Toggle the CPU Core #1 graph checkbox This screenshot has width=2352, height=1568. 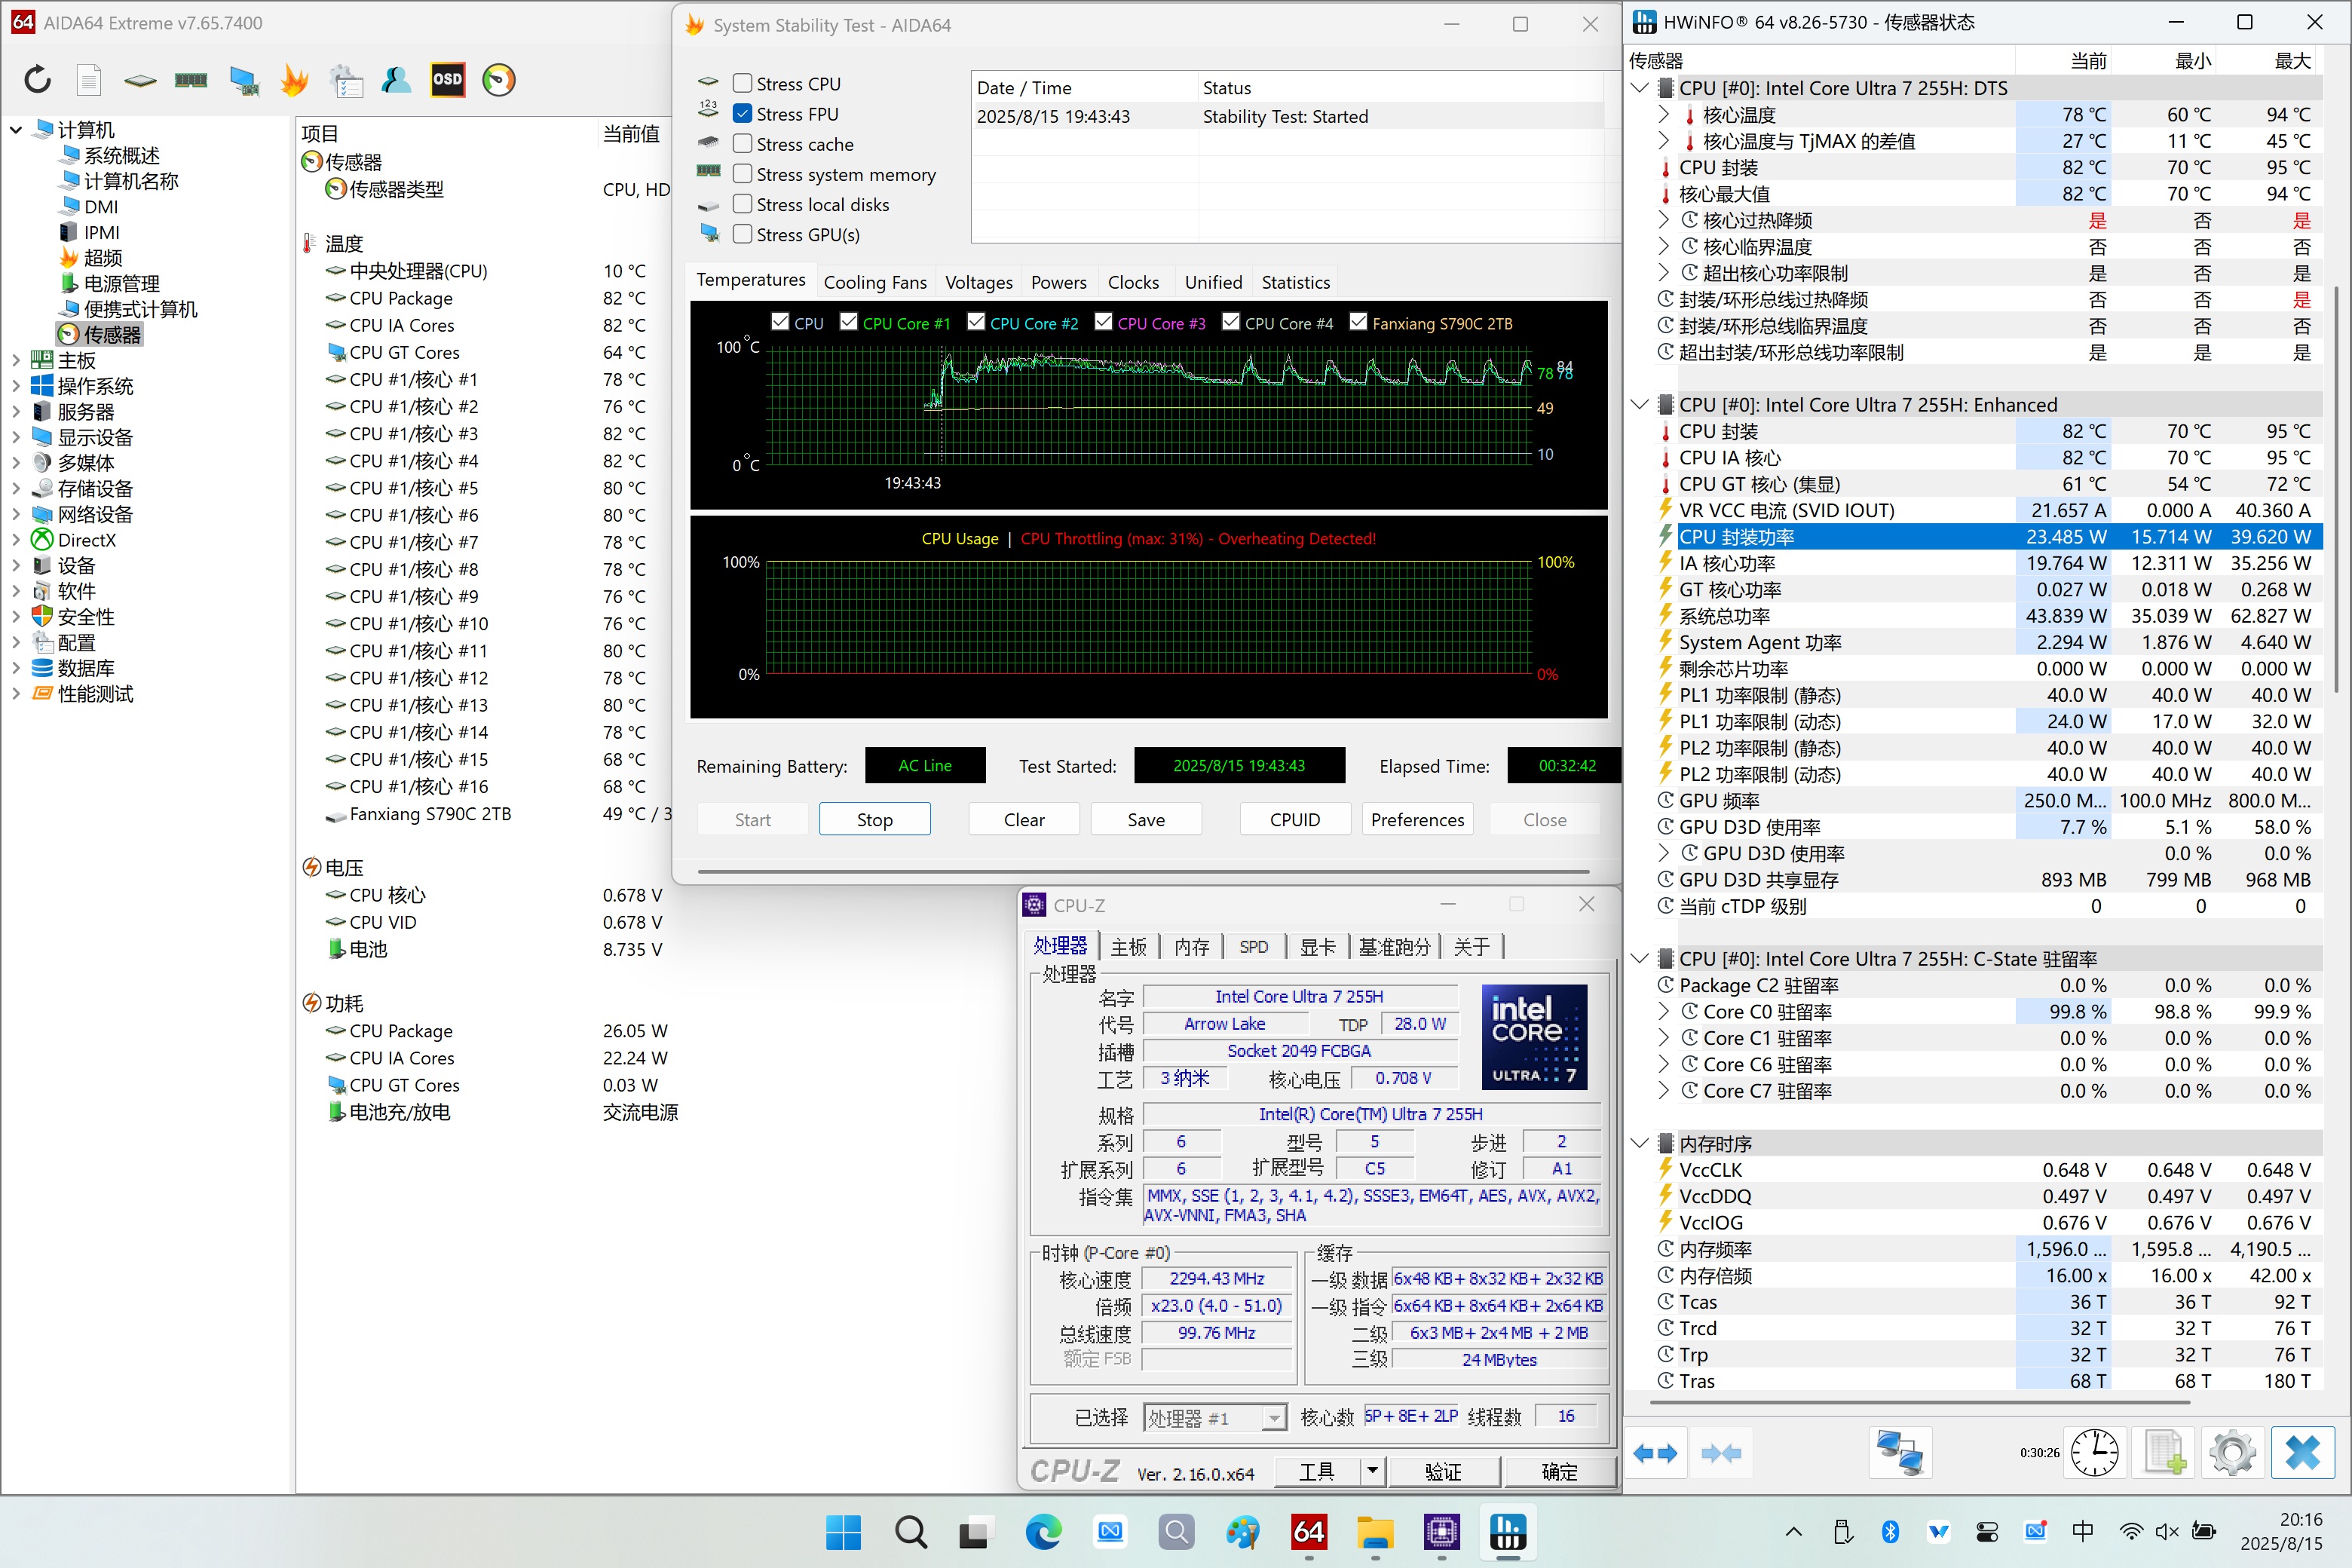849,321
